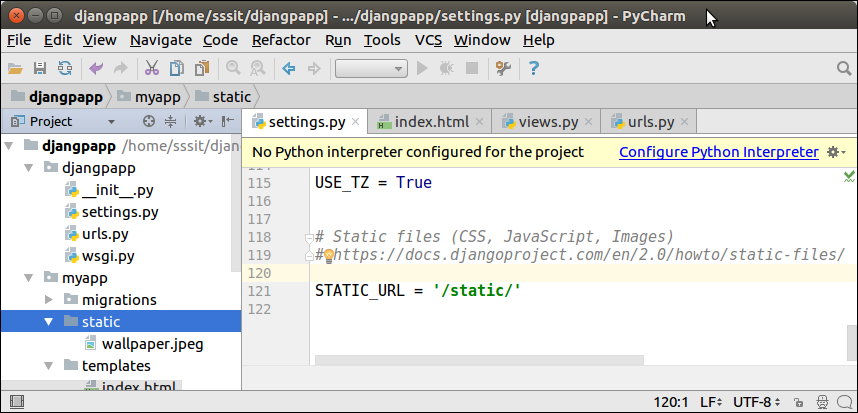Select wallpaper.jpeg in the project tree

point(144,344)
